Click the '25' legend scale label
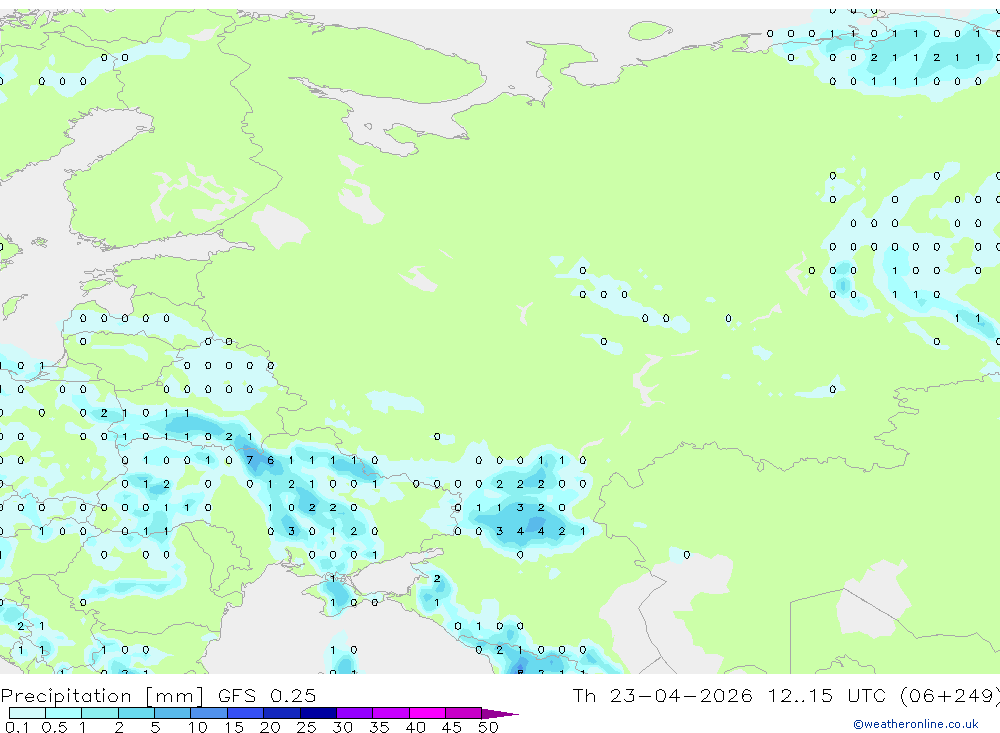The image size is (1000, 733). click(306, 727)
